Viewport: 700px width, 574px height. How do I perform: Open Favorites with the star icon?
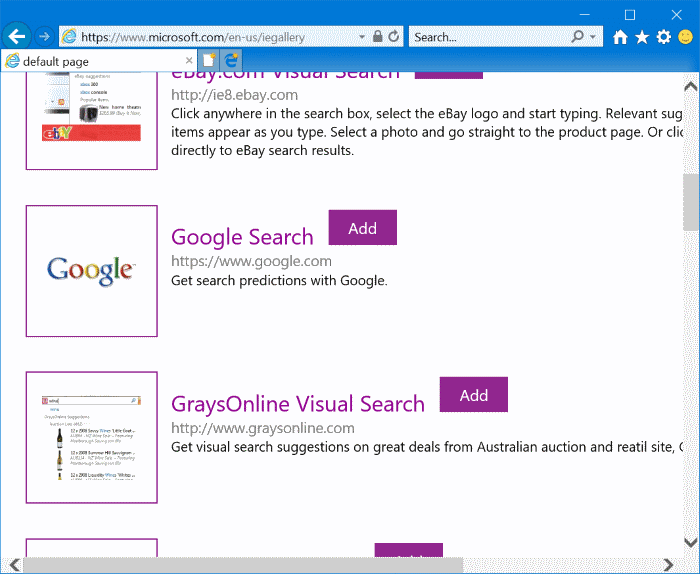[642, 37]
